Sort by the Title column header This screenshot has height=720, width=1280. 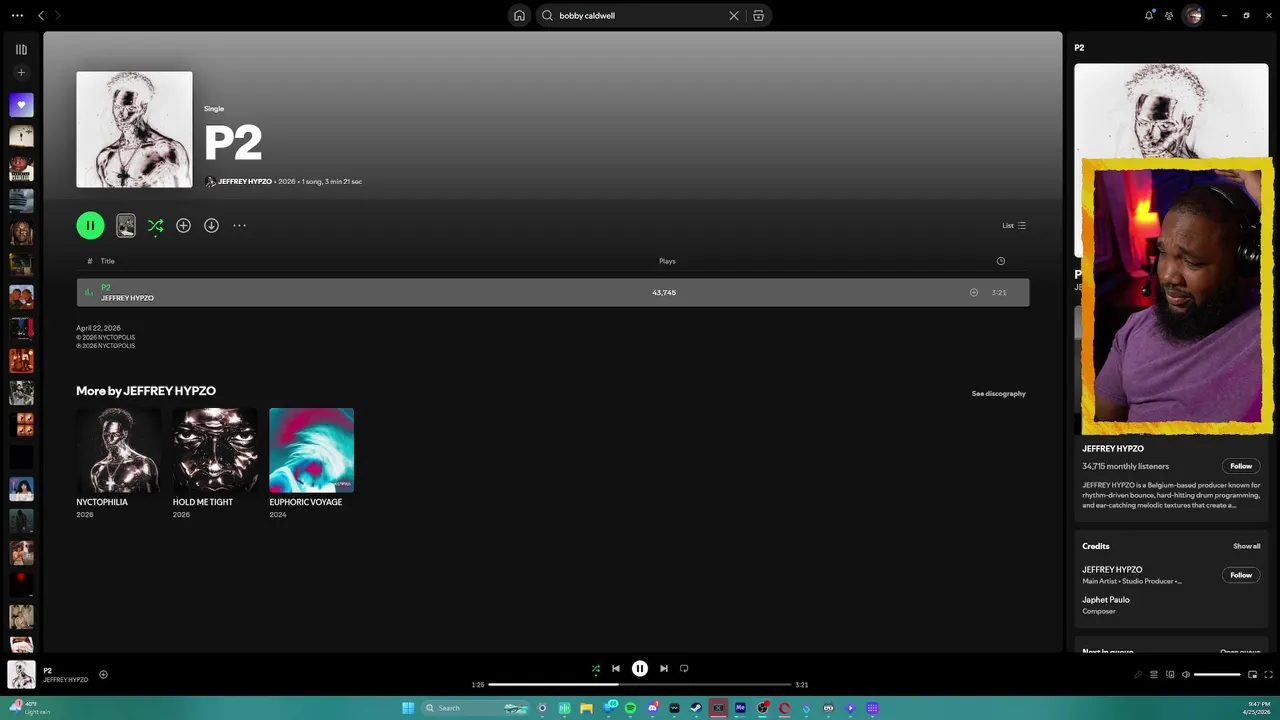(x=108, y=261)
